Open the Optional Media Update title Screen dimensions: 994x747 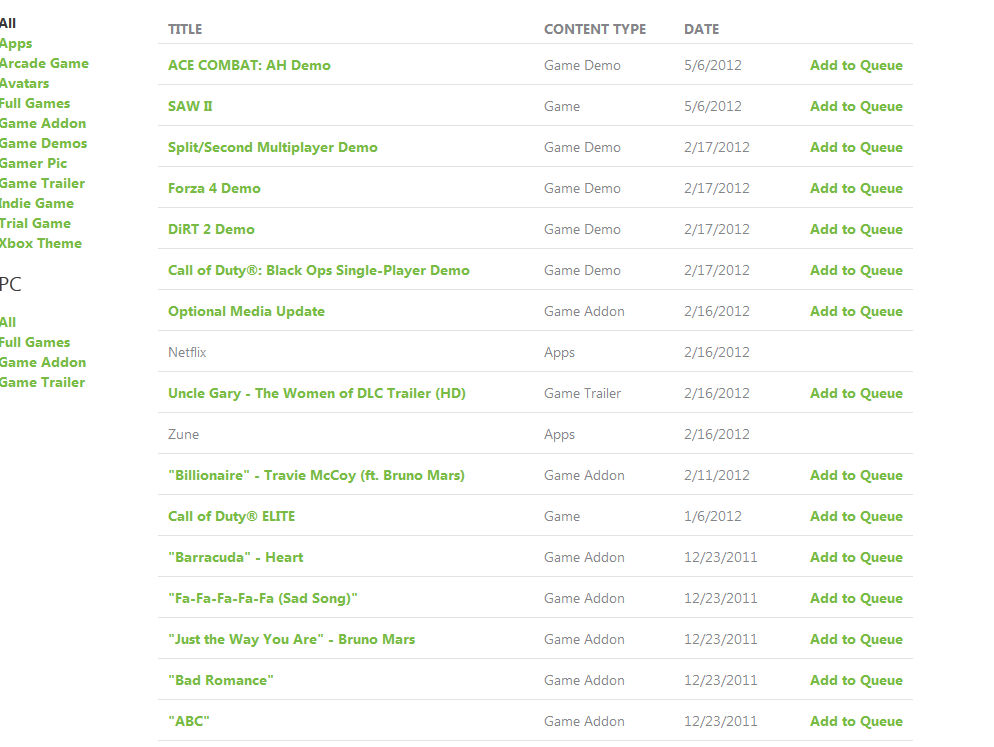click(x=246, y=311)
